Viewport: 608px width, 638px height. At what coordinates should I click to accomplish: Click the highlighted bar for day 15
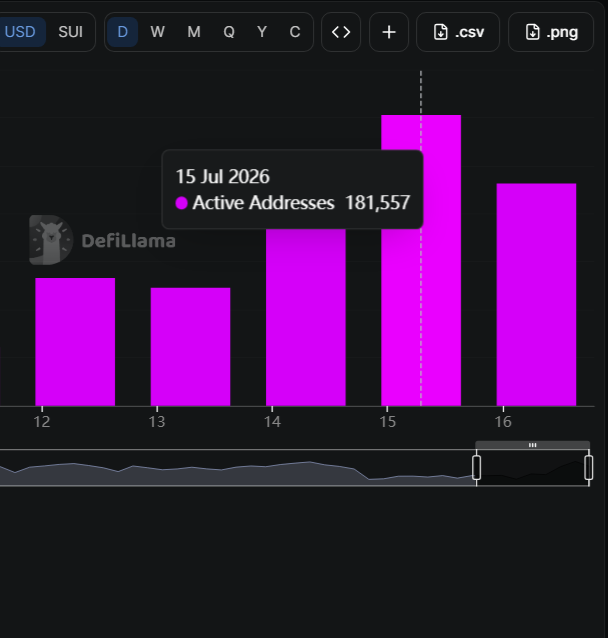(x=421, y=260)
